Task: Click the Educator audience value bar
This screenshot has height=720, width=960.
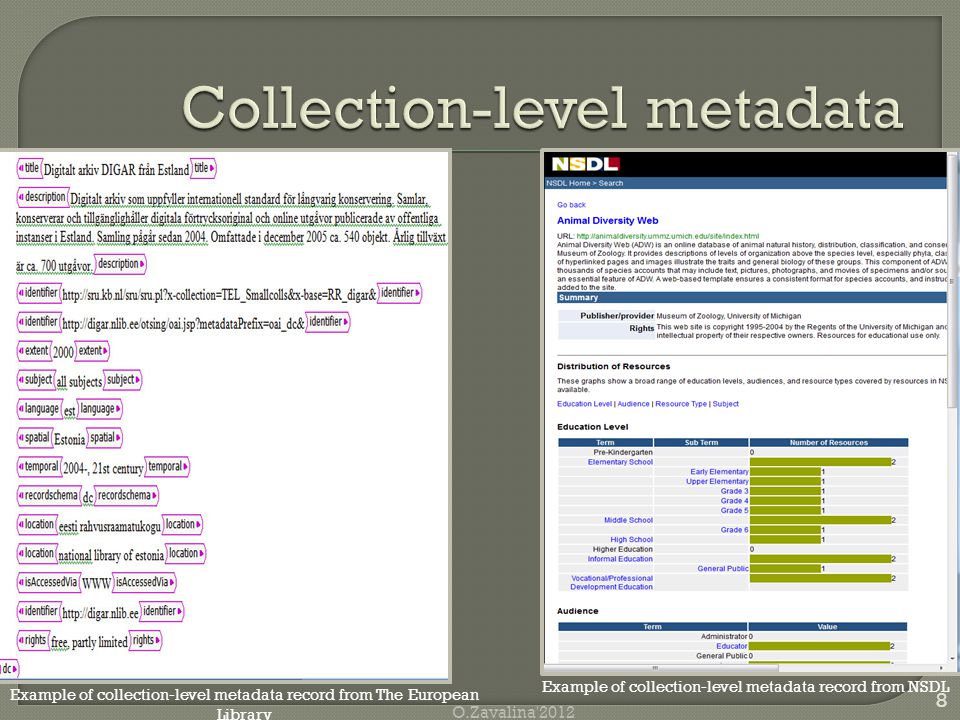Action: point(819,646)
